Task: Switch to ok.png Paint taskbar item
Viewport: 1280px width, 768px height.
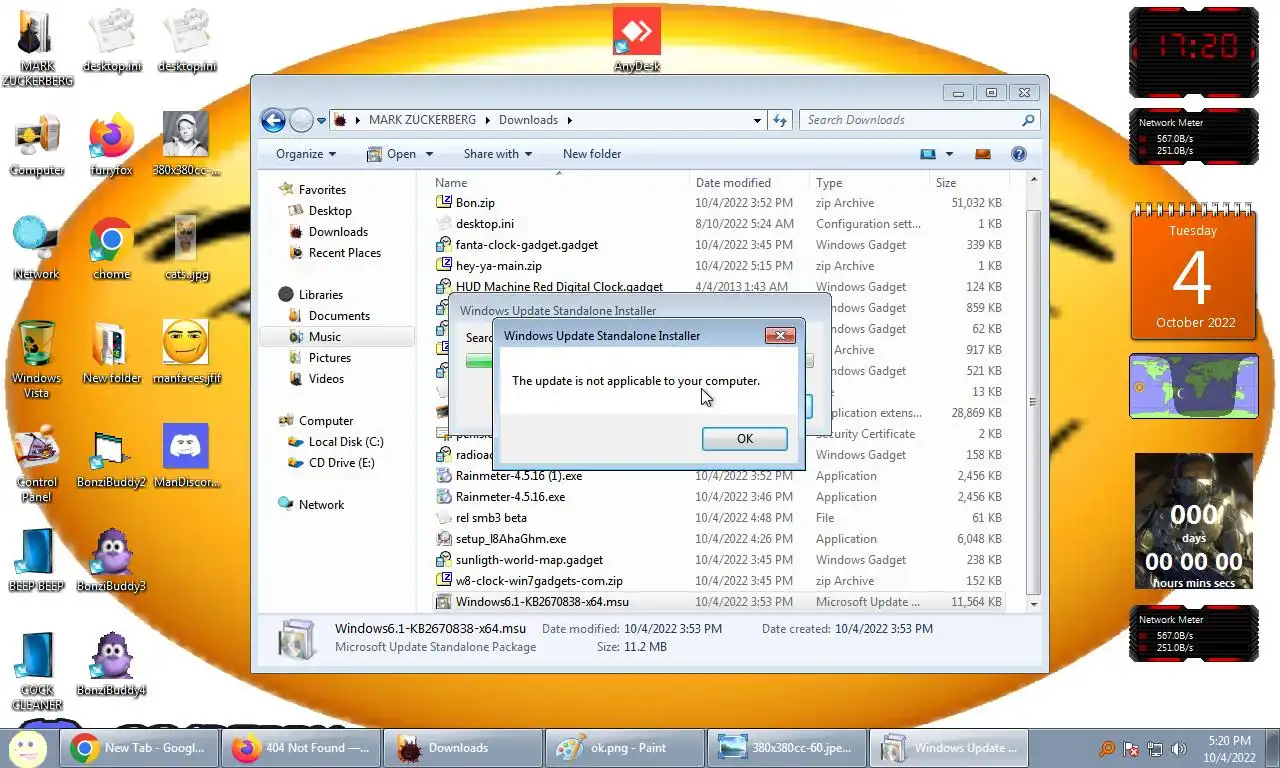Action: (x=625, y=748)
